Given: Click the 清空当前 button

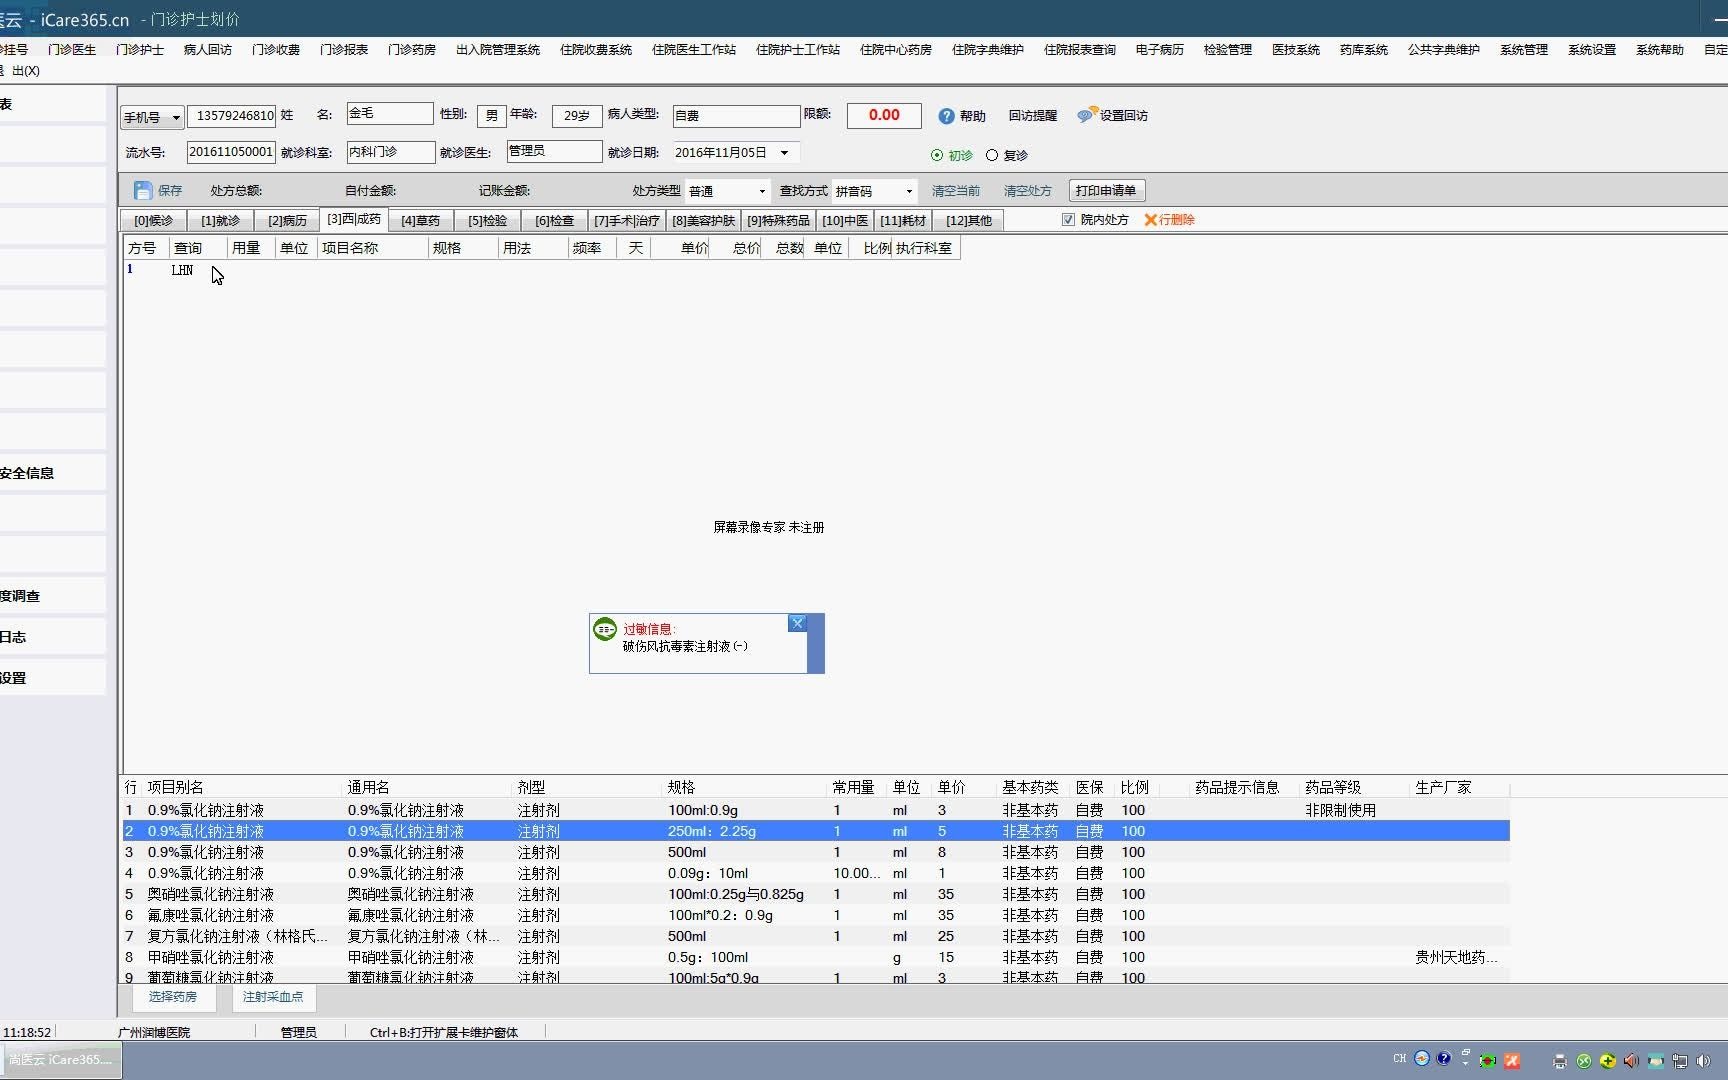Looking at the screenshot, I should pyautogui.click(x=956, y=191).
